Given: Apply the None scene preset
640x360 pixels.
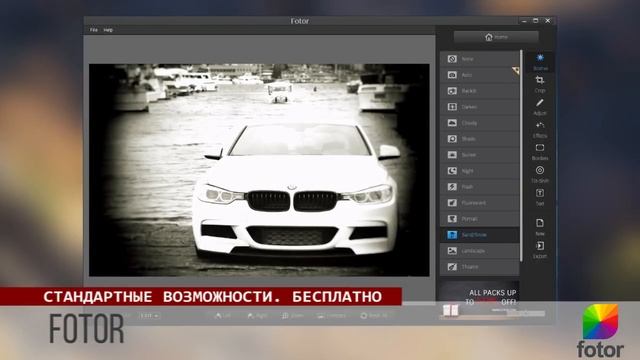Looking at the screenshot, I should [x=480, y=59].
